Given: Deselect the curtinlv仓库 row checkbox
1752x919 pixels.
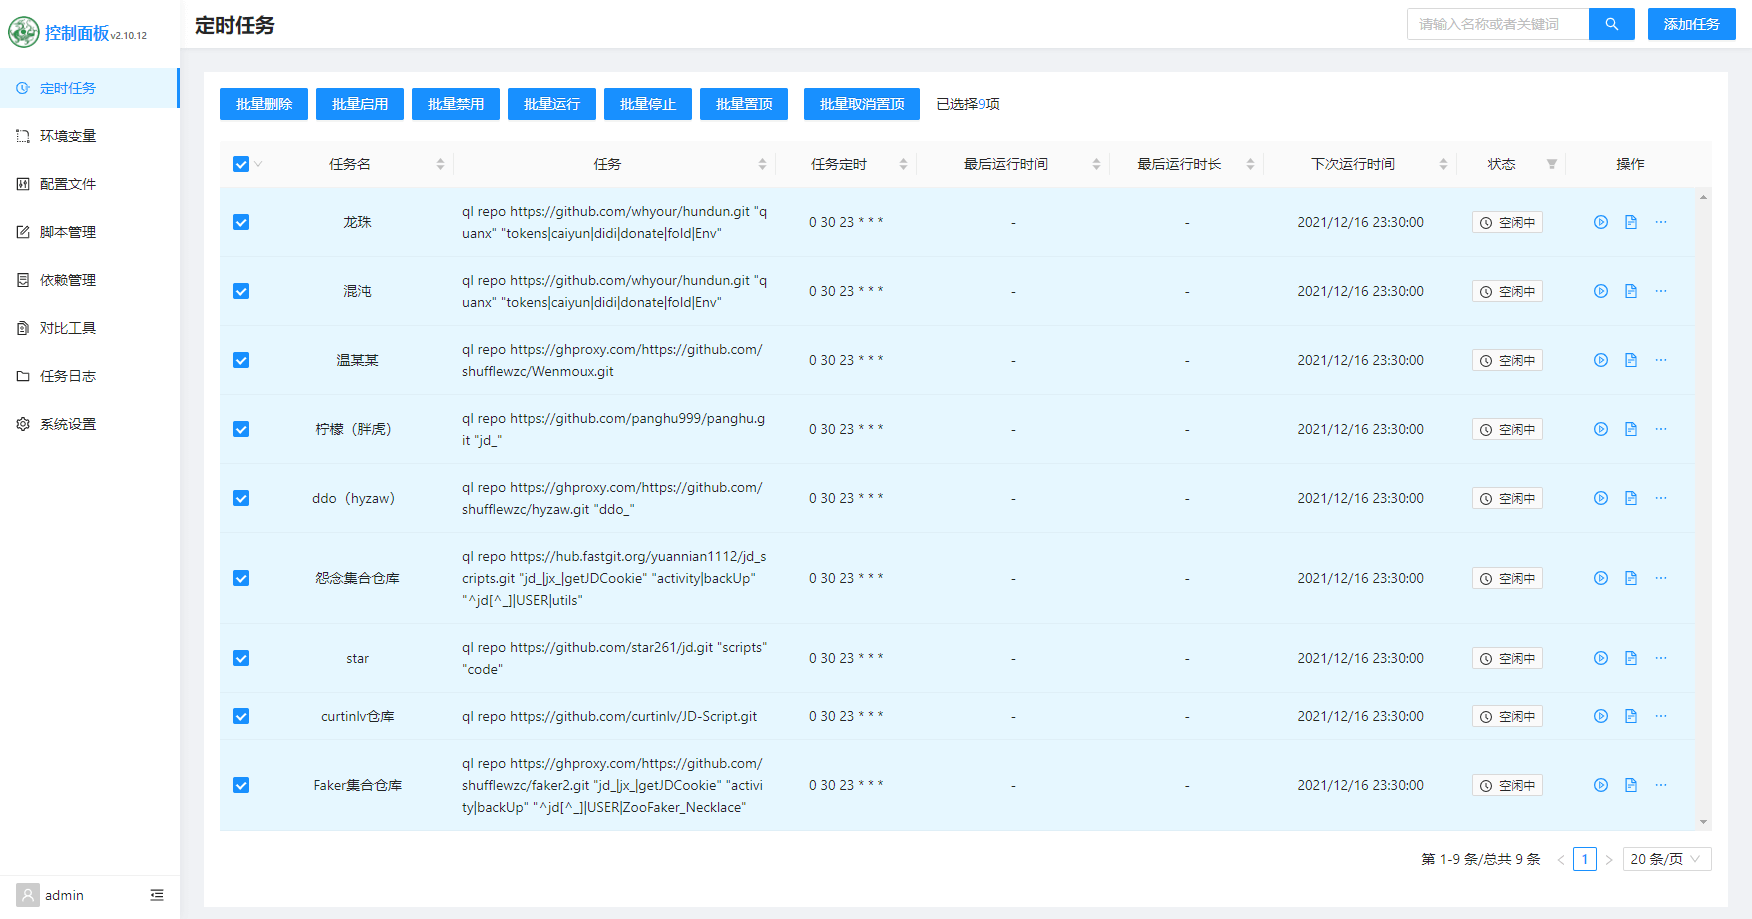Looking at the screenshot, I should click(241, 716).
